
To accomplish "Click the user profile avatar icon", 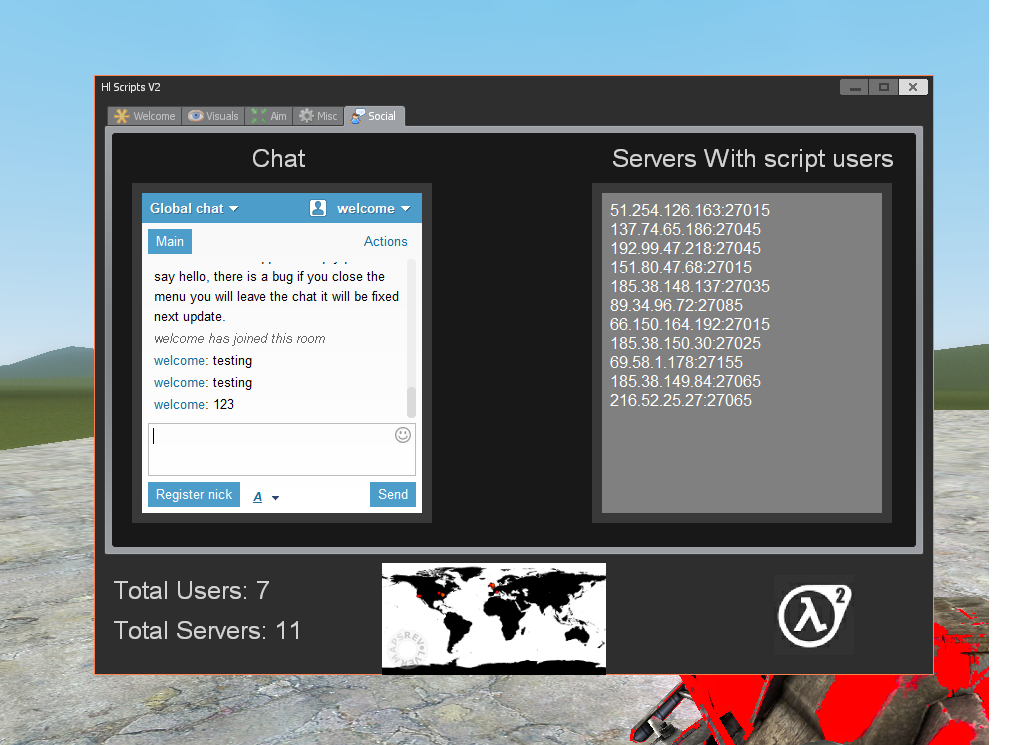I will pos(318,208).
